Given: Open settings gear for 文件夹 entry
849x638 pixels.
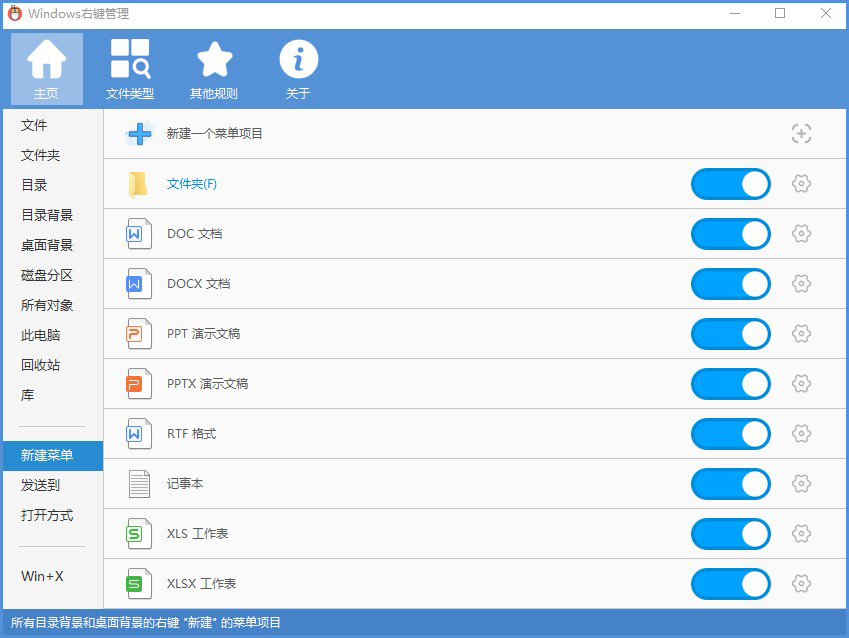Looking at the screenshot, I should tap(801, 184).
